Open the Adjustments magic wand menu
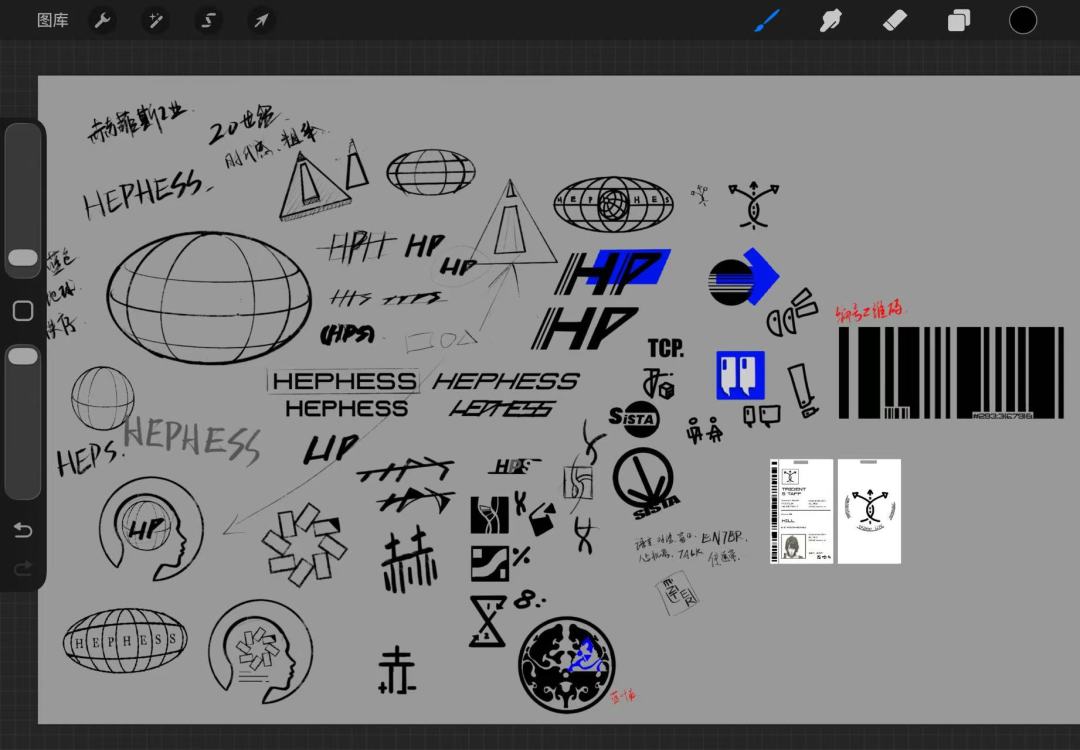Viewport: 1080px width, 750px height. (x=155, y=21)
